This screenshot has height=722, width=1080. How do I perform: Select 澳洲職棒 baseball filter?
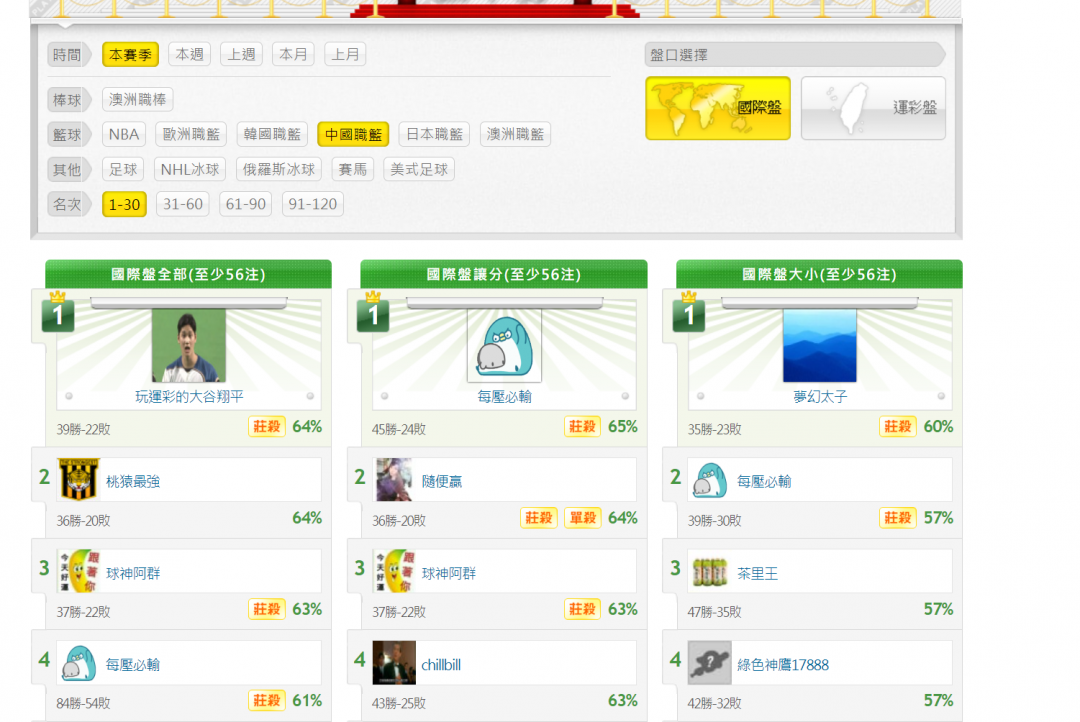[138, 100]
